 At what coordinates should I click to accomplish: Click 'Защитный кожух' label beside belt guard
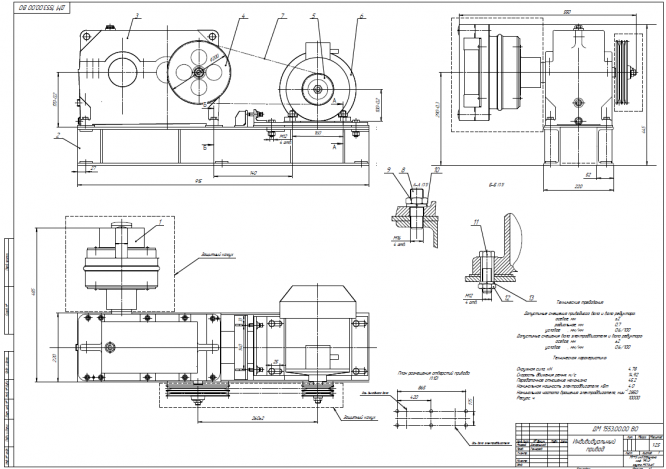click(360, 418)
